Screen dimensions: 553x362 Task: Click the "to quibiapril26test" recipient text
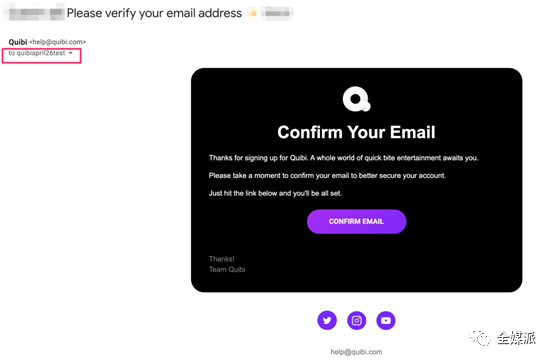(x=37, y=53)
